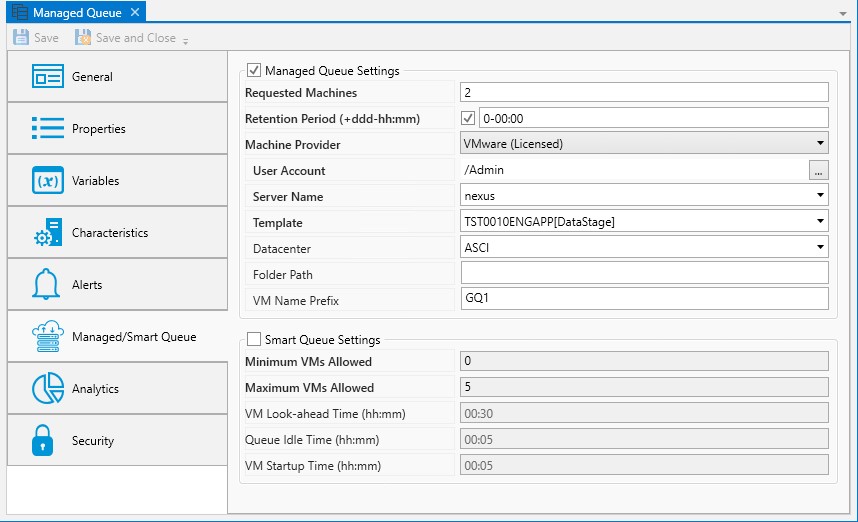Image resolution: width=858 pixels, height=522 pixels.
Task: Click the Folder Path label
Action: pos(282,275)
